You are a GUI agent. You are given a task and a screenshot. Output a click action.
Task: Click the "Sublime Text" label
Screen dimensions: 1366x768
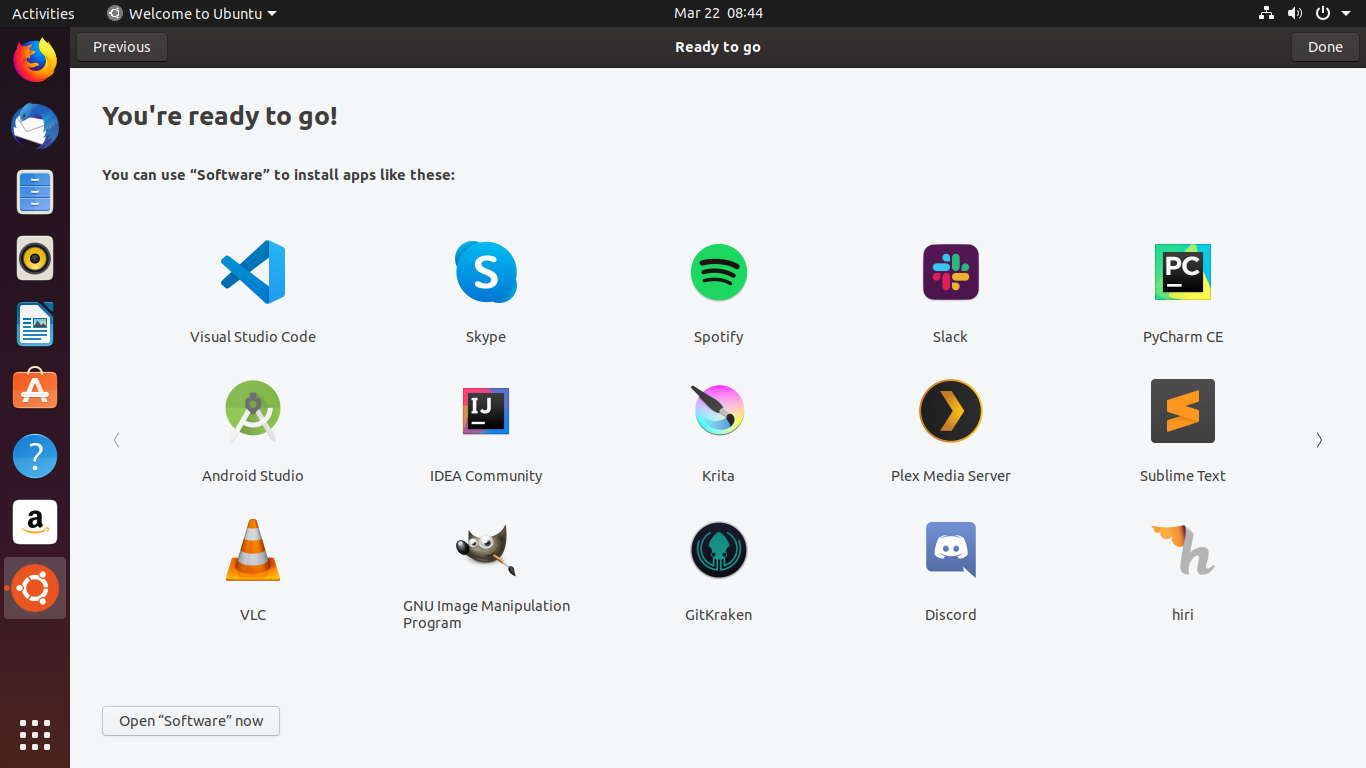pos(1183,476)
